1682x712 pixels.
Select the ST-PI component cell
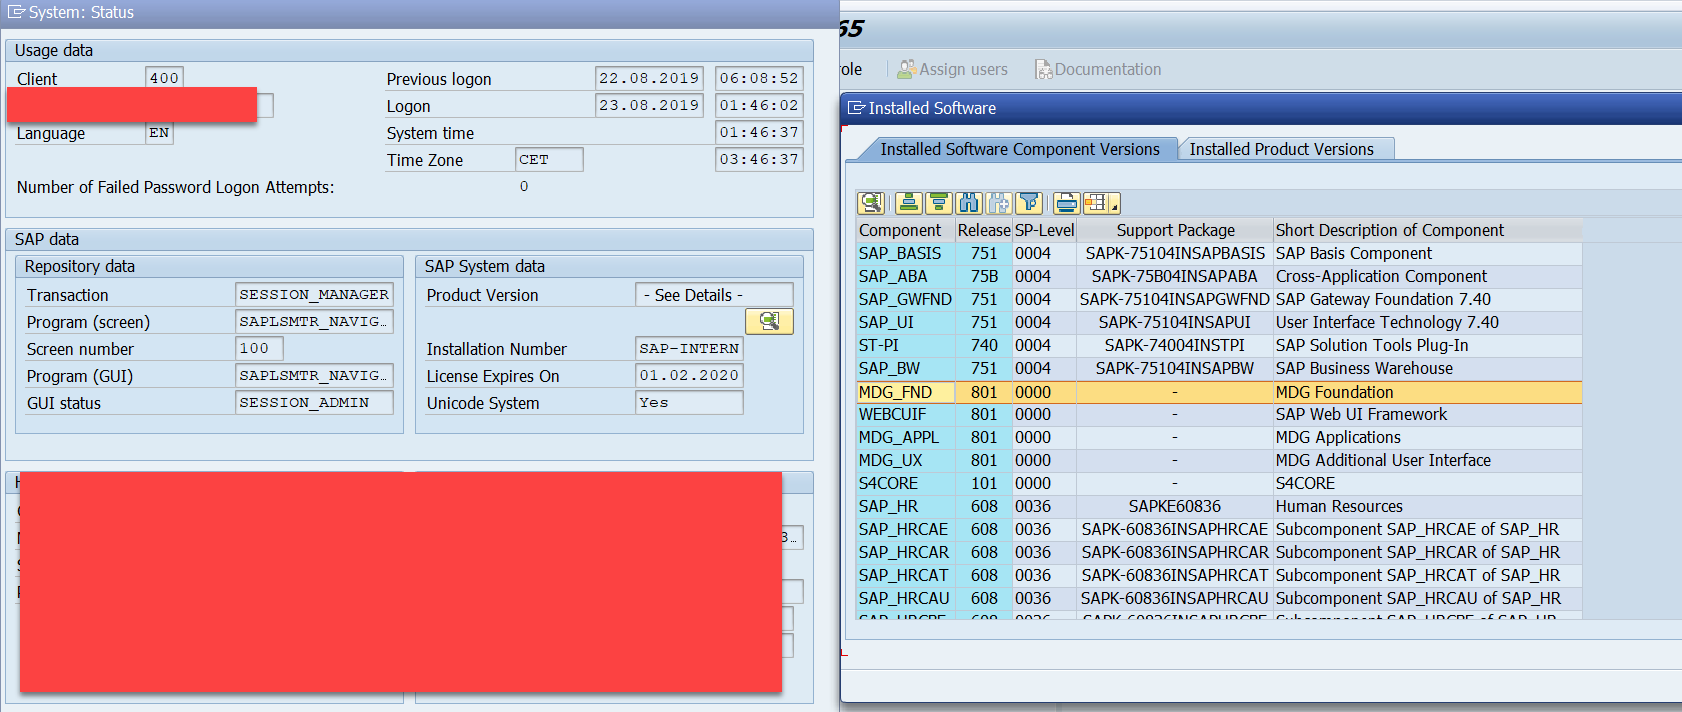(905, 346)
